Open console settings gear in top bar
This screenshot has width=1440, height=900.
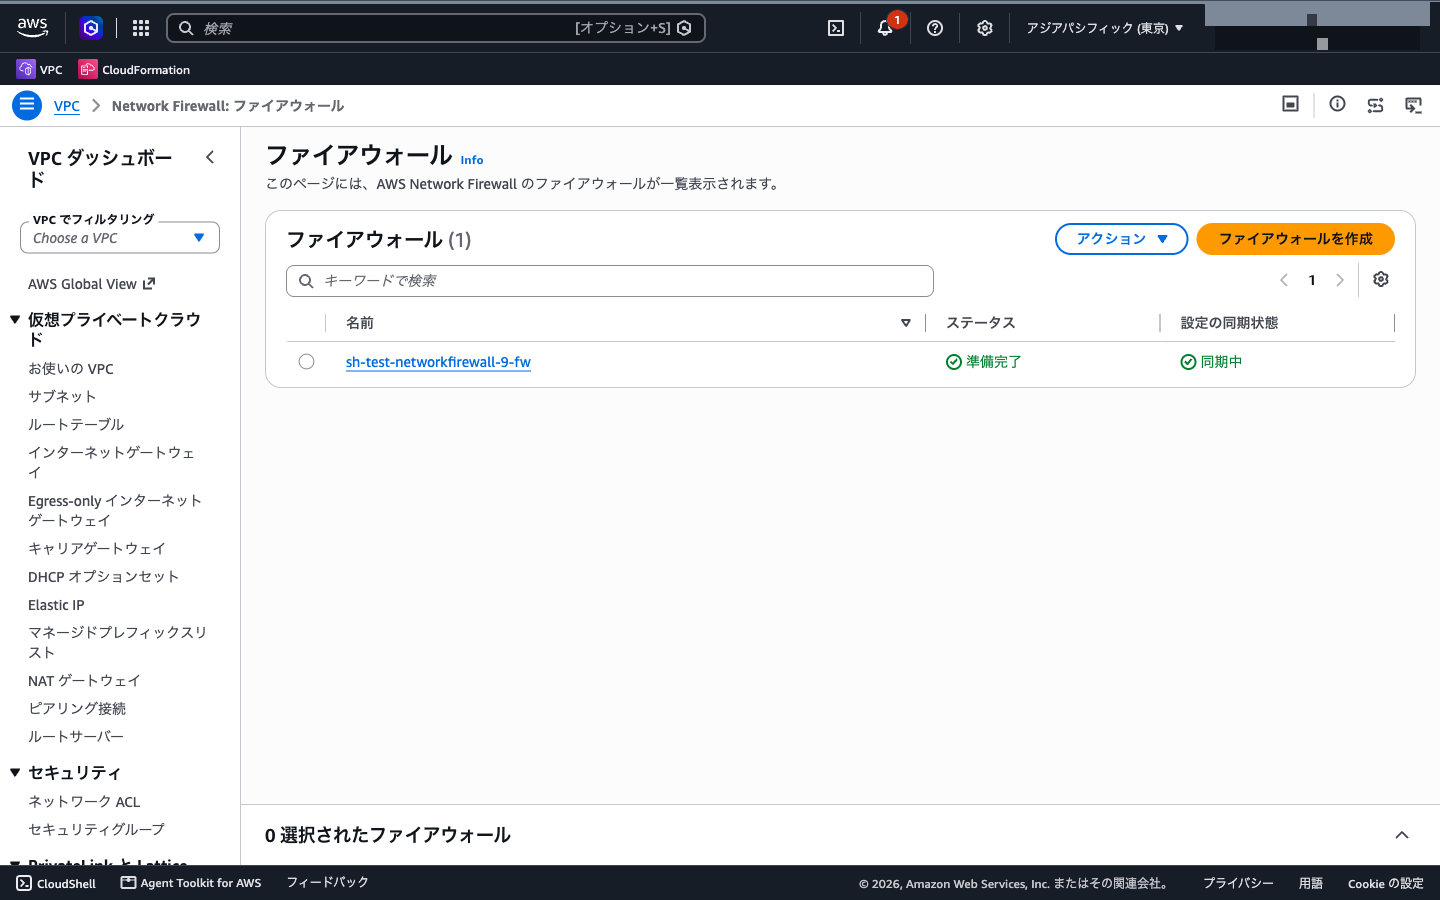(985, 28)
